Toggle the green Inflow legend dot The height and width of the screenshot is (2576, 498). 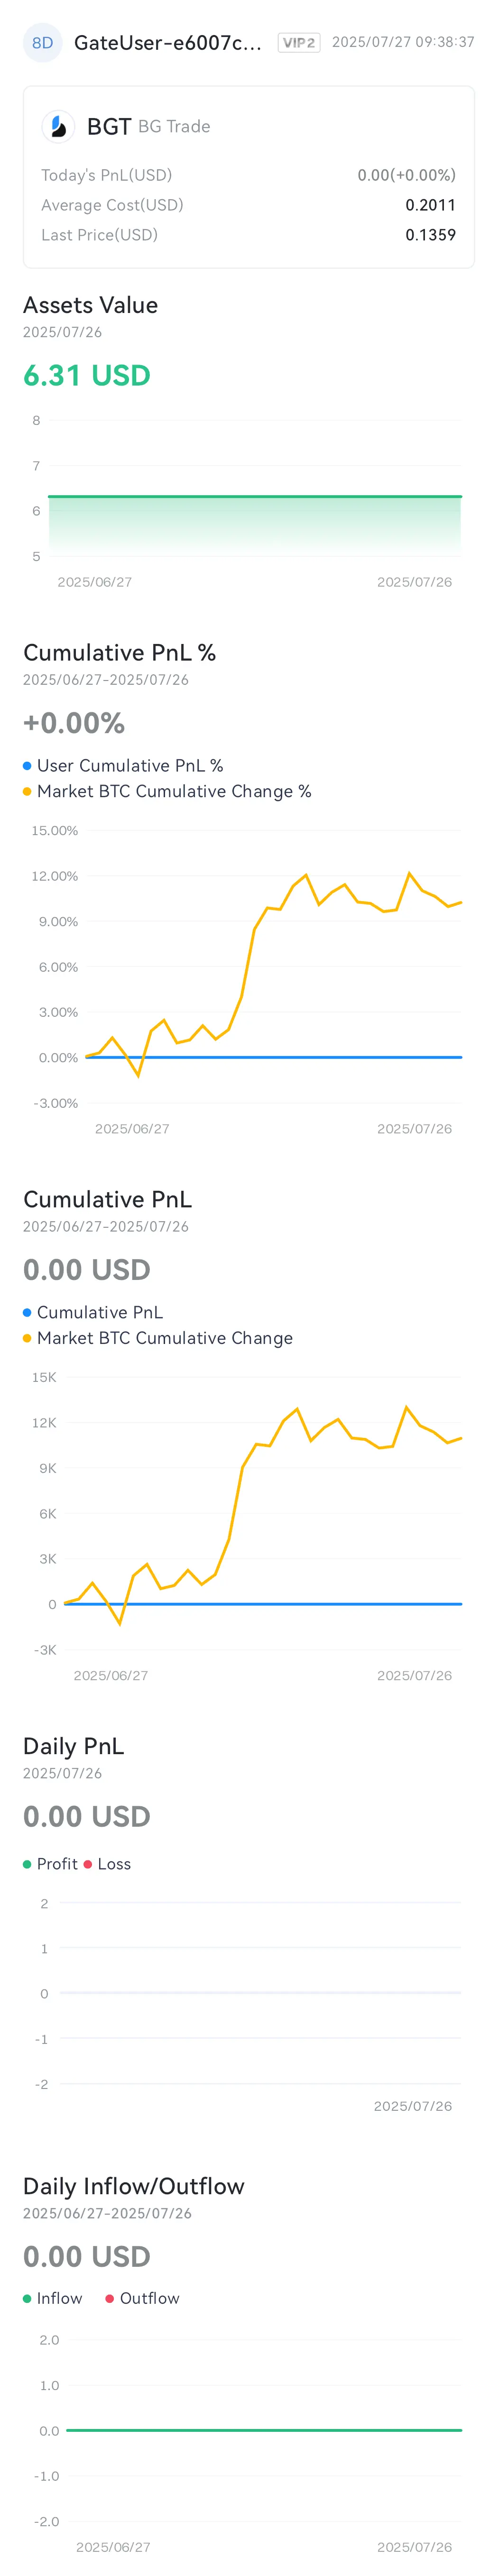(27, 2298)
